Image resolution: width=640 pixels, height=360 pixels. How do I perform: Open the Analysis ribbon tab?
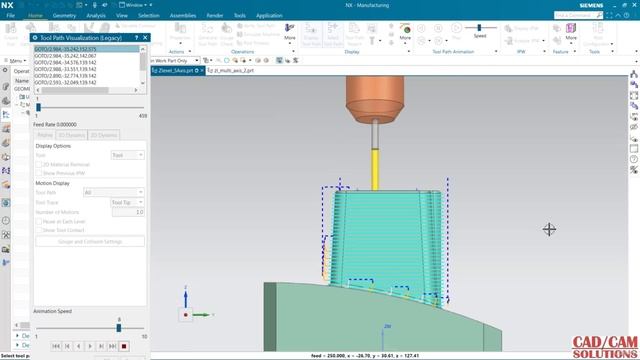coord(96,16)
